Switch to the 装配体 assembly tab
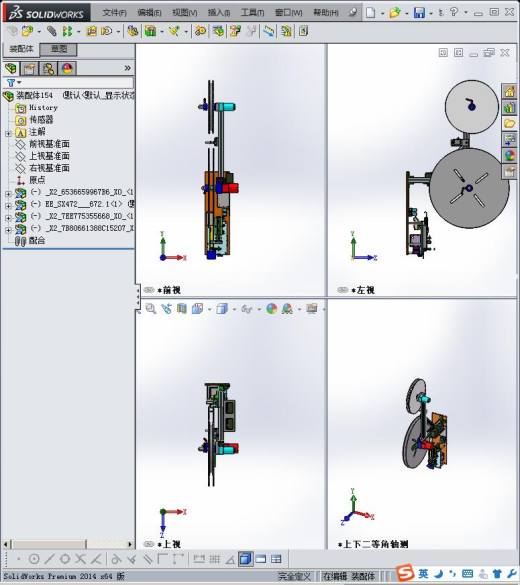This screenshot has width=520, height=585. [x=21, y=49]
